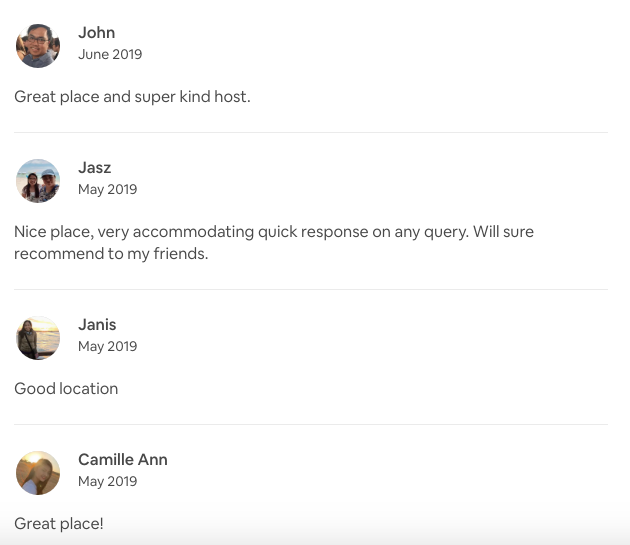Click the reviewer name Janis

click(x=97, y=325)
